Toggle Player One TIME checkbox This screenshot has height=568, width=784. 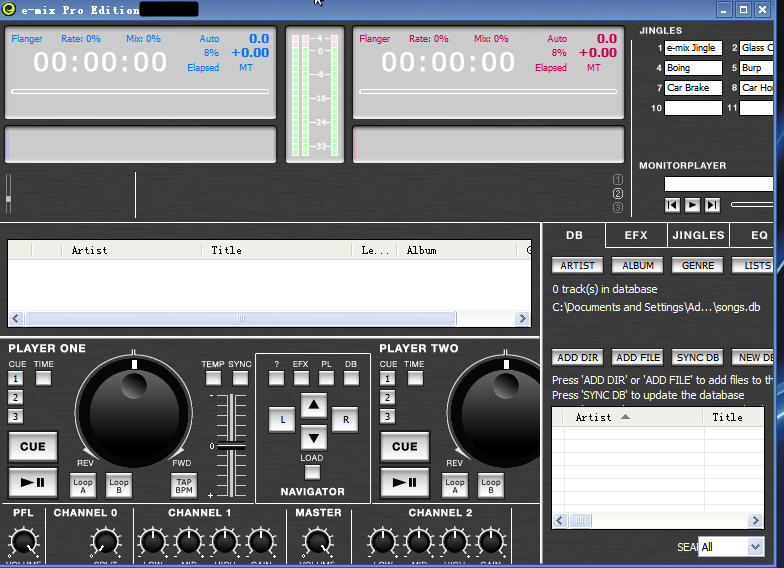(44, 379)
